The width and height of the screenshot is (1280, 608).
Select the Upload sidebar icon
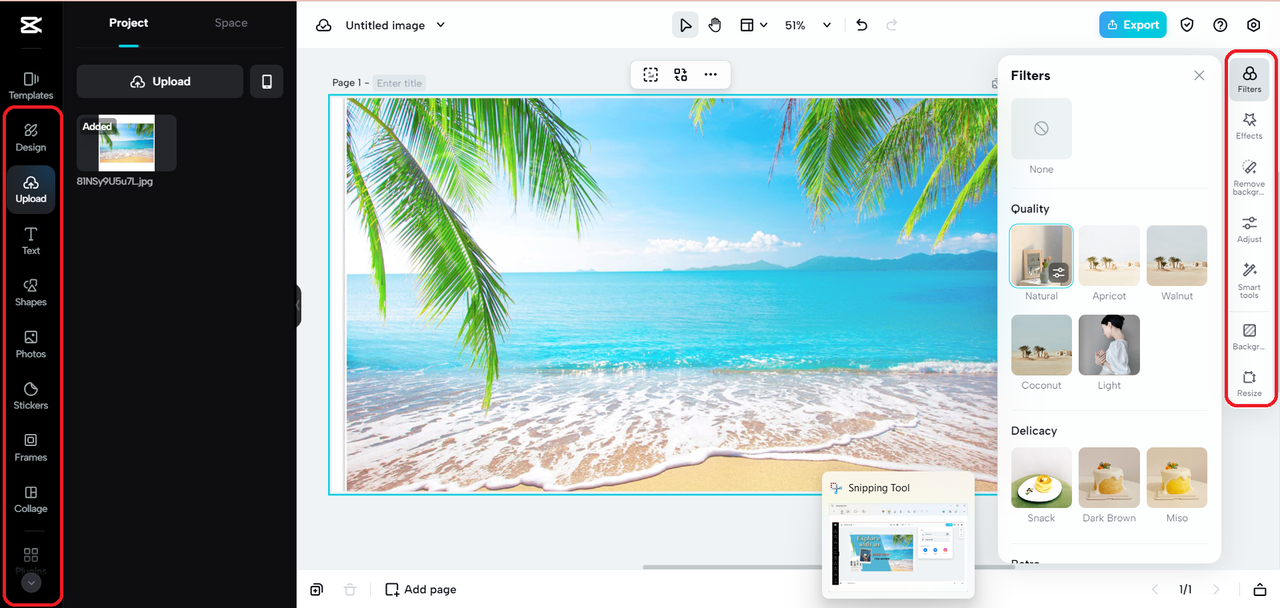tap(31, 190)
